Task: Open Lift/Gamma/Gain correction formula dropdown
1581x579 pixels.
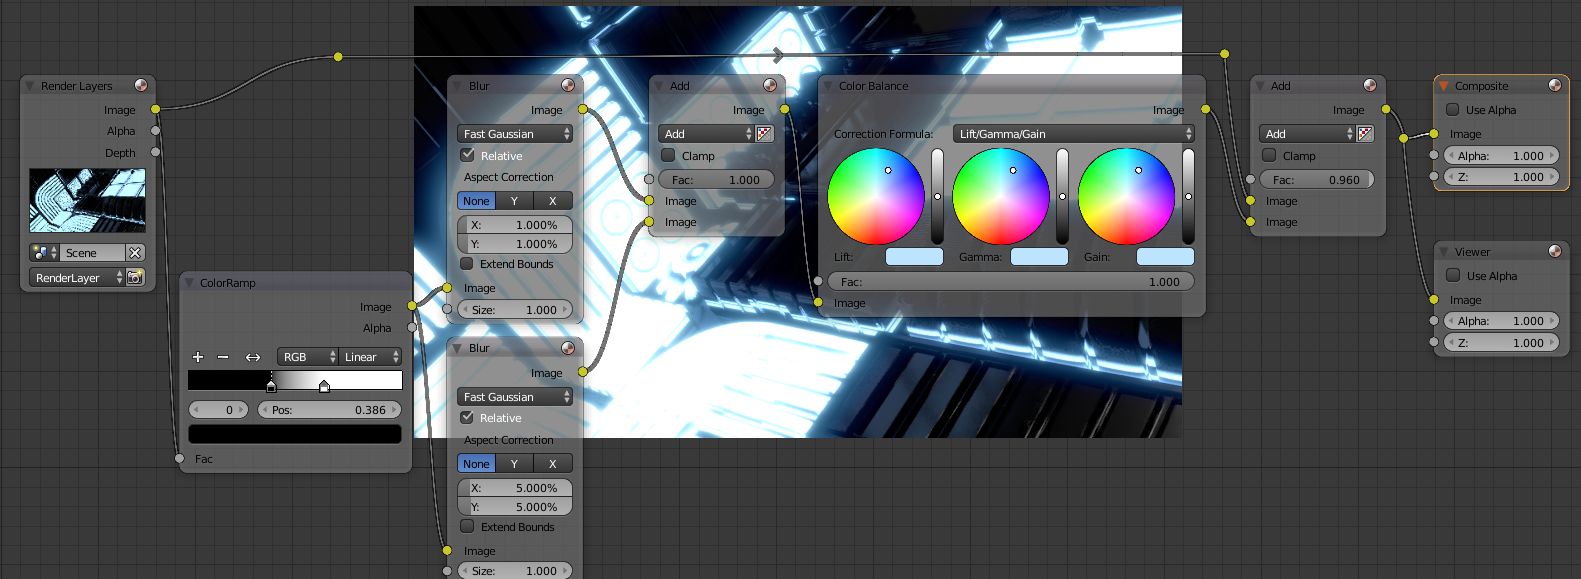Action: (1073, 134)
